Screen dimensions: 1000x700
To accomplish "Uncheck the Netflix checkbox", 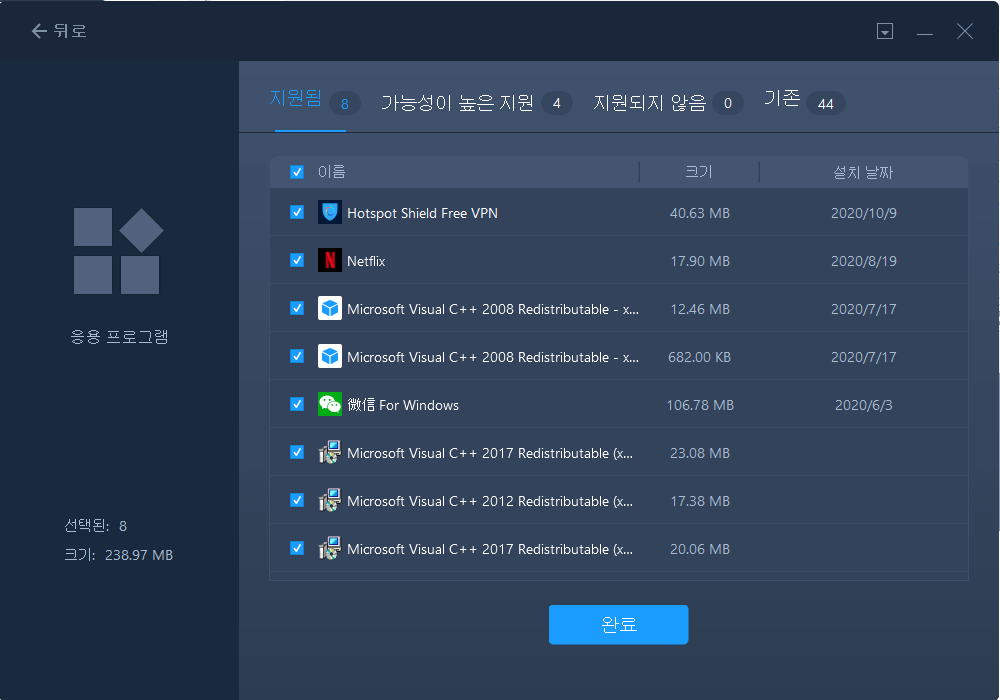I will [x=297, y=260].
